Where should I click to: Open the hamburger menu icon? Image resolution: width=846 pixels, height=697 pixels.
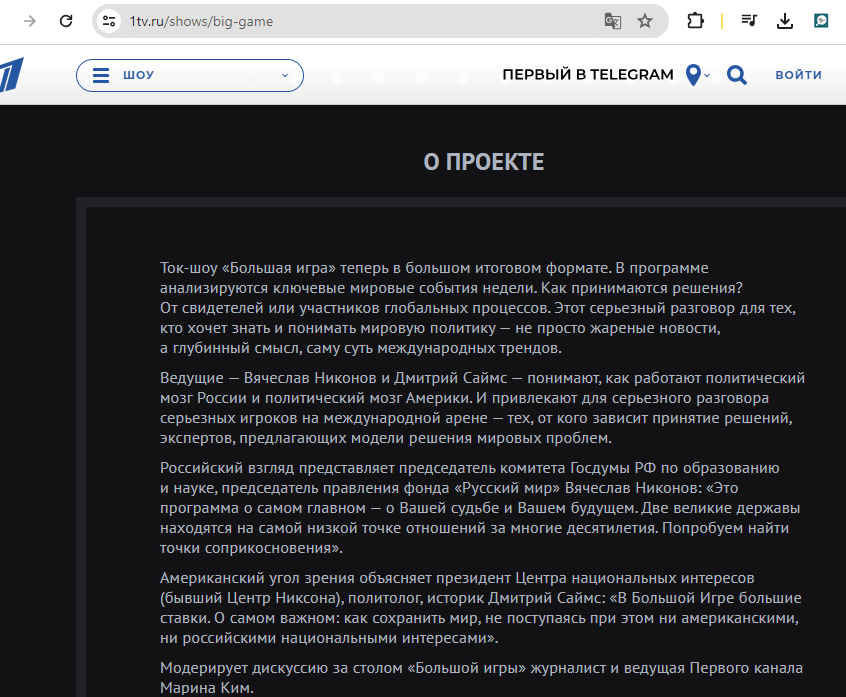click(101, 75)
